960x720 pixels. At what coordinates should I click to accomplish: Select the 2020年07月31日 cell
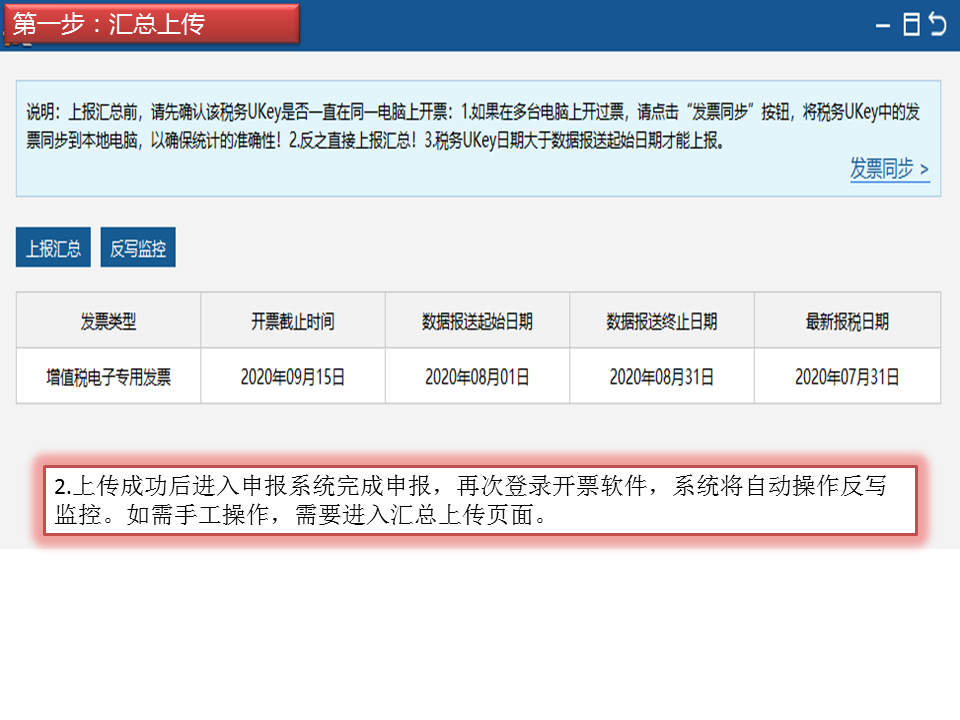click(847, 376)
